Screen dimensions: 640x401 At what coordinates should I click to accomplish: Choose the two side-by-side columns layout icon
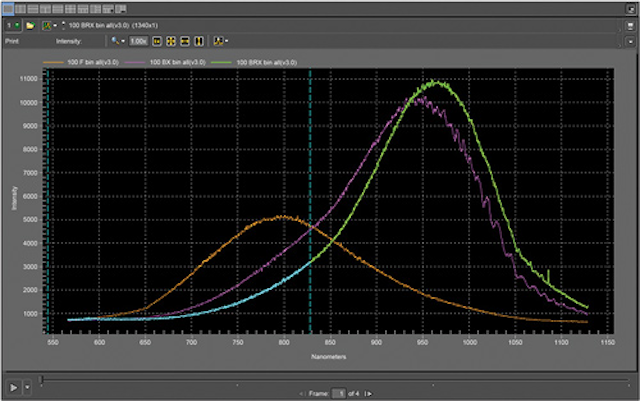tap(20, 9)
